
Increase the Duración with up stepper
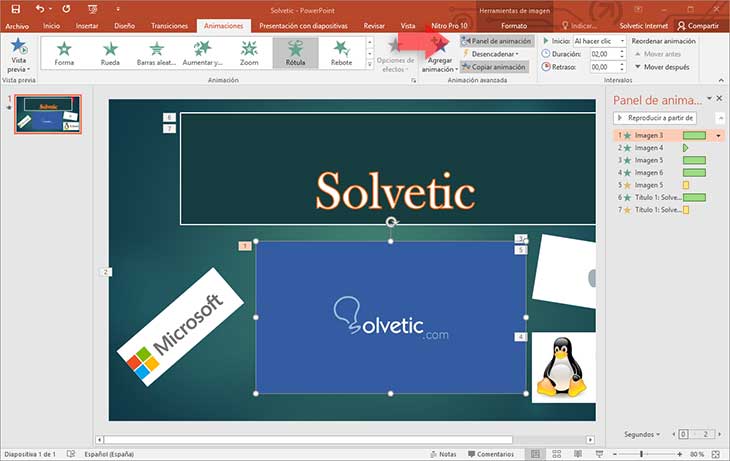[x=622, y=52]
